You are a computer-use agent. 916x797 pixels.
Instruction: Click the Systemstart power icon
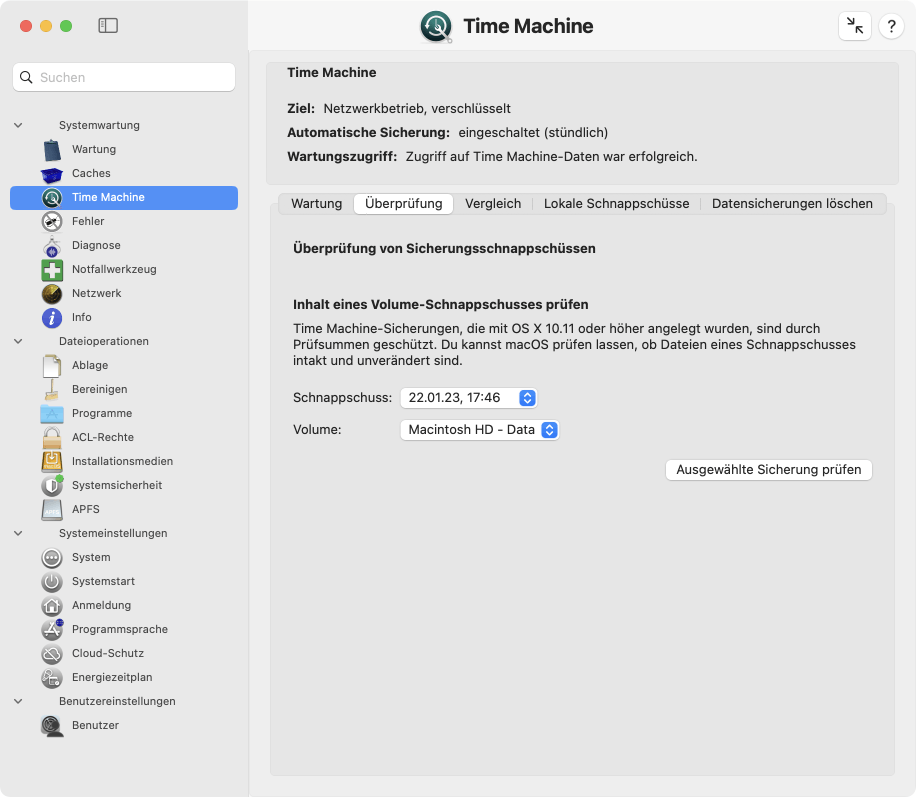point(52,581)
